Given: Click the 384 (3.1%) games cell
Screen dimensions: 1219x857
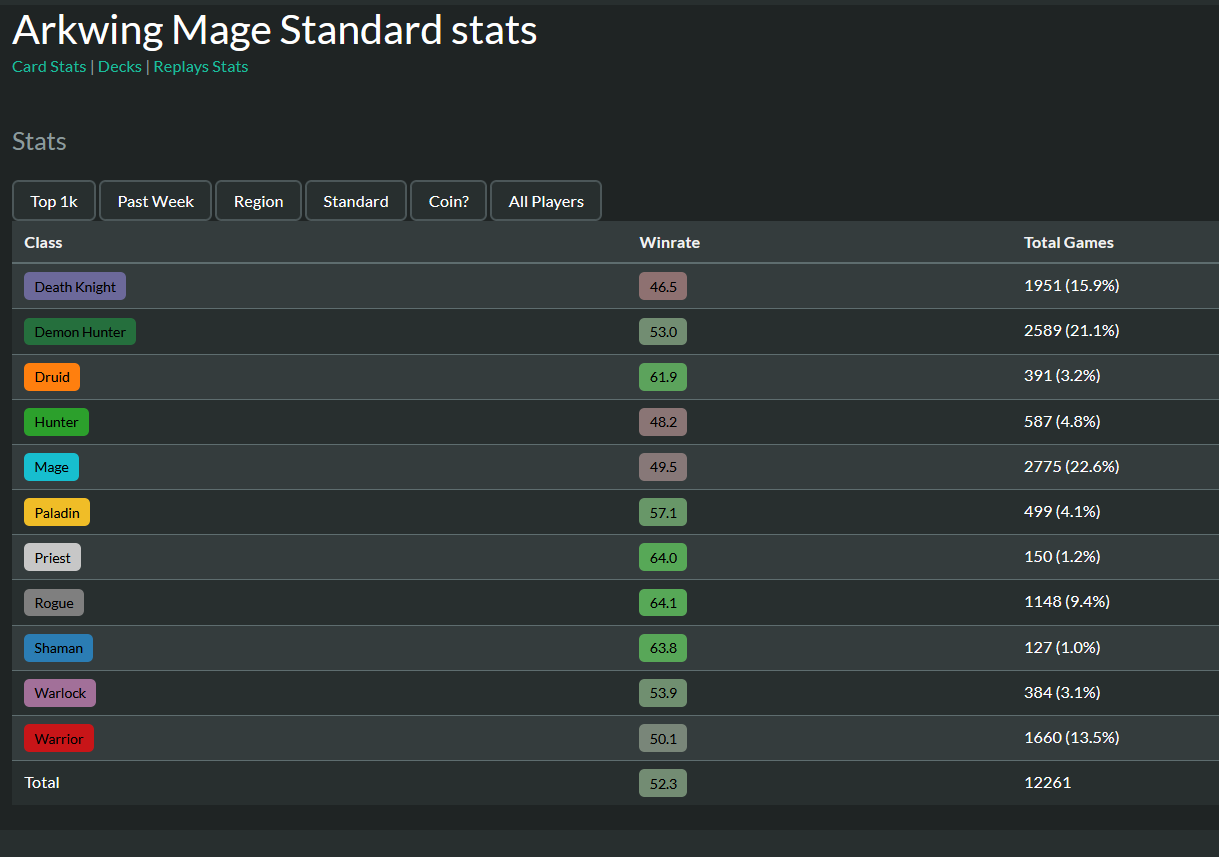Looking at the screenshot, I should [x=1062, y=693].
